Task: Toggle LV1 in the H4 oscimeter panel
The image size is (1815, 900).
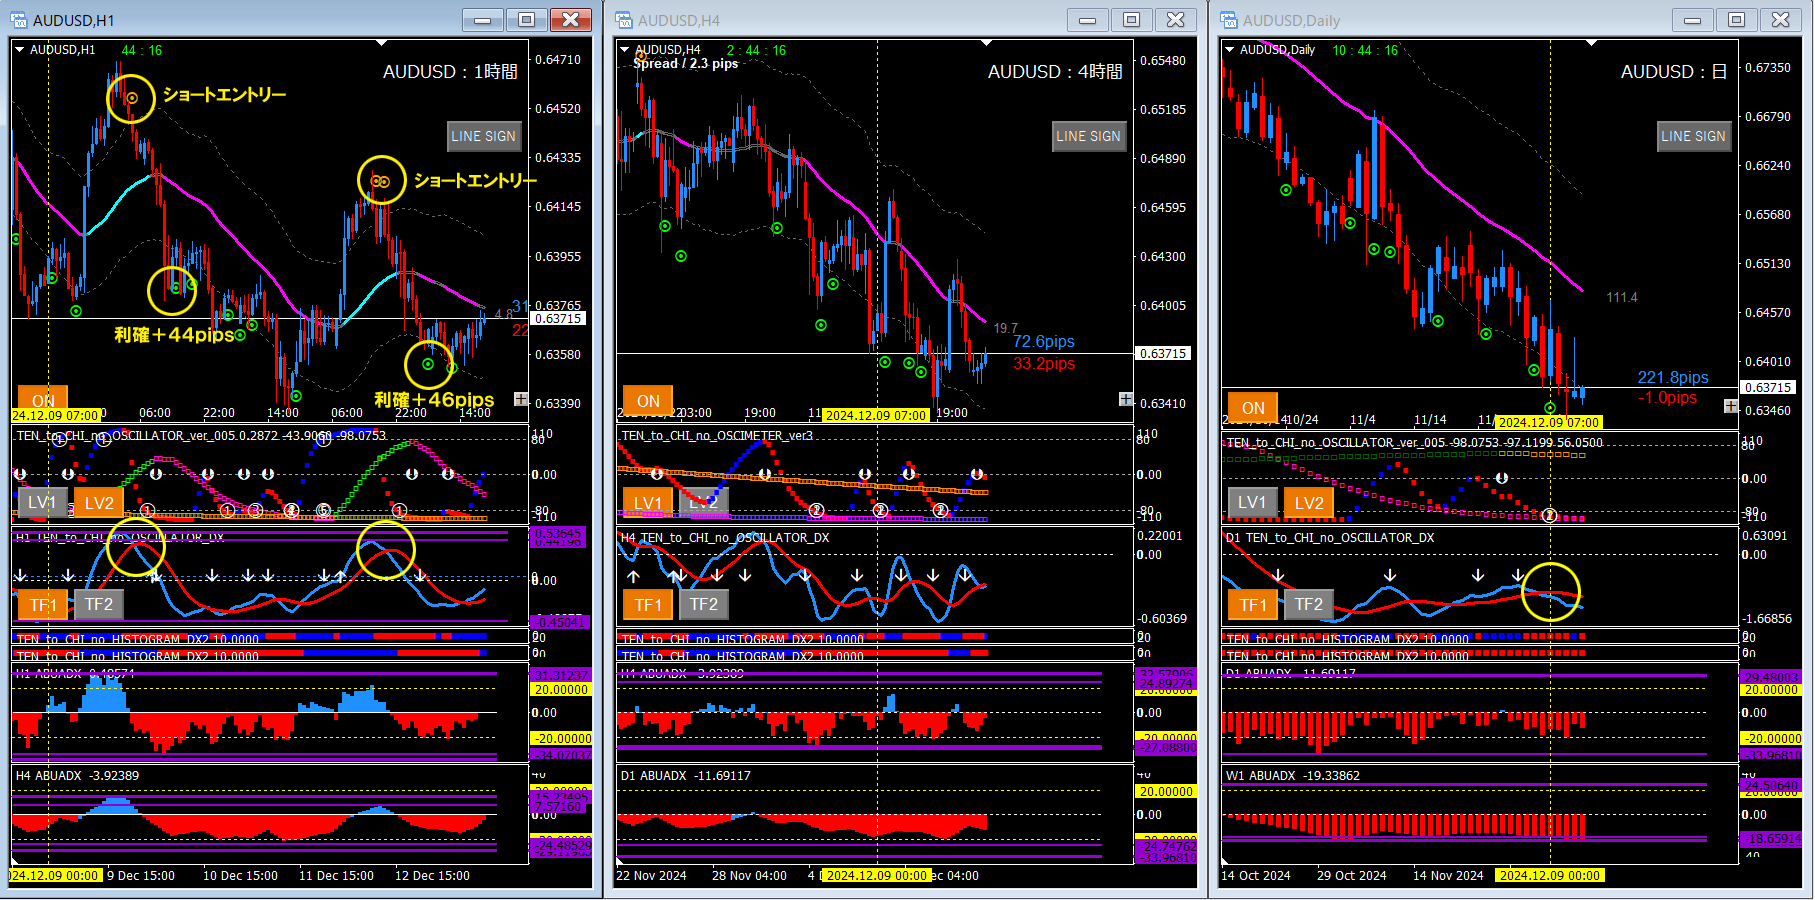Action: point(648,502)
